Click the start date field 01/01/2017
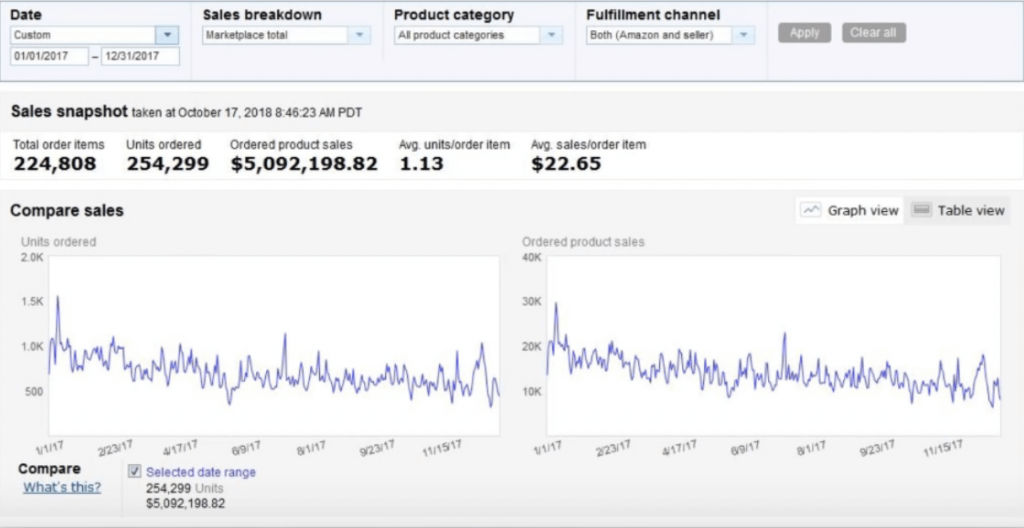1024x528 pixels. click(x=49, y=57)
